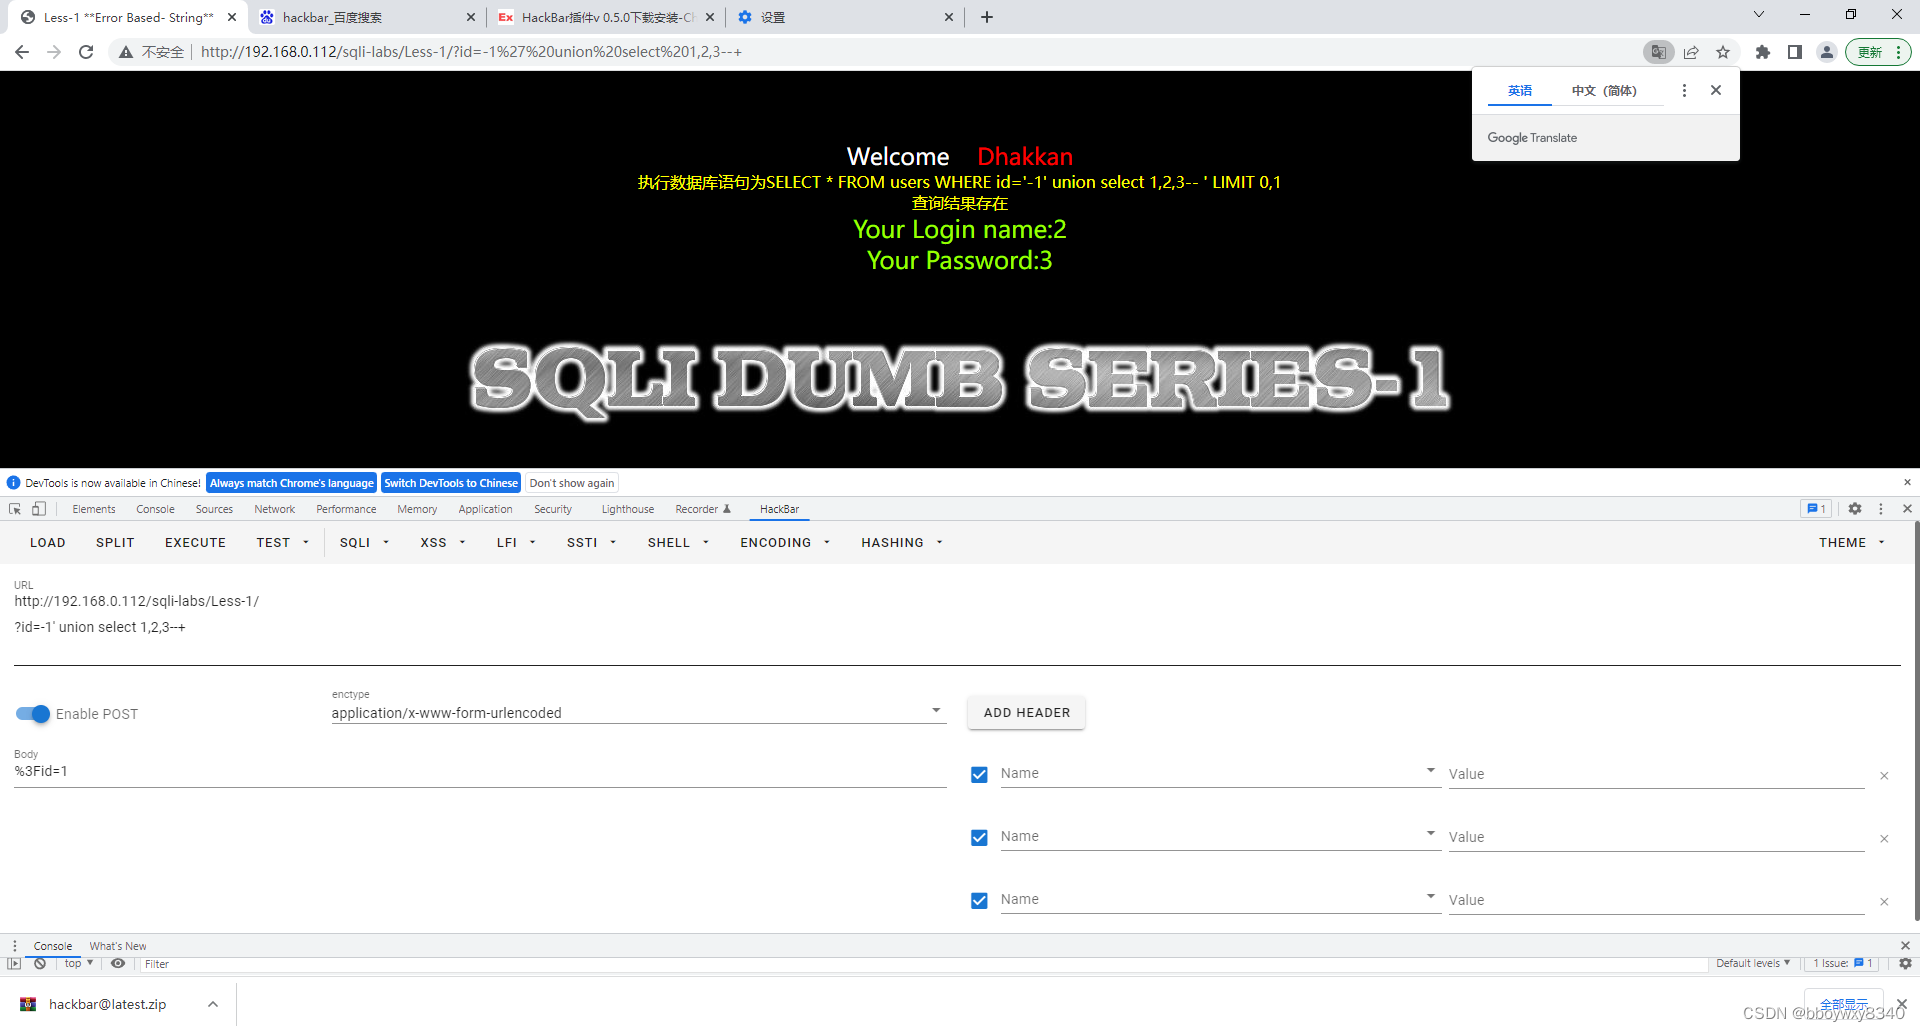The width and height of the screenshot is (1920, 1032).
Task: Uncheck the first header Name checkbox
Action: pos(979,775)
